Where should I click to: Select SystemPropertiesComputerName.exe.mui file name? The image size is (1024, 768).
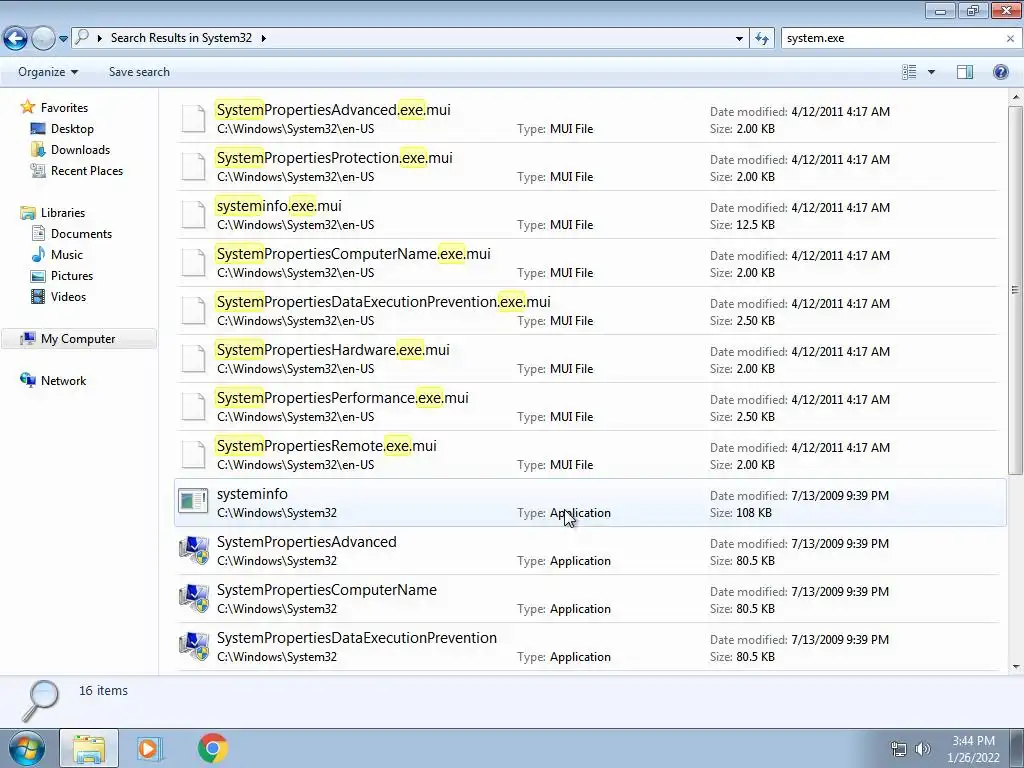(x=353, y=254)
